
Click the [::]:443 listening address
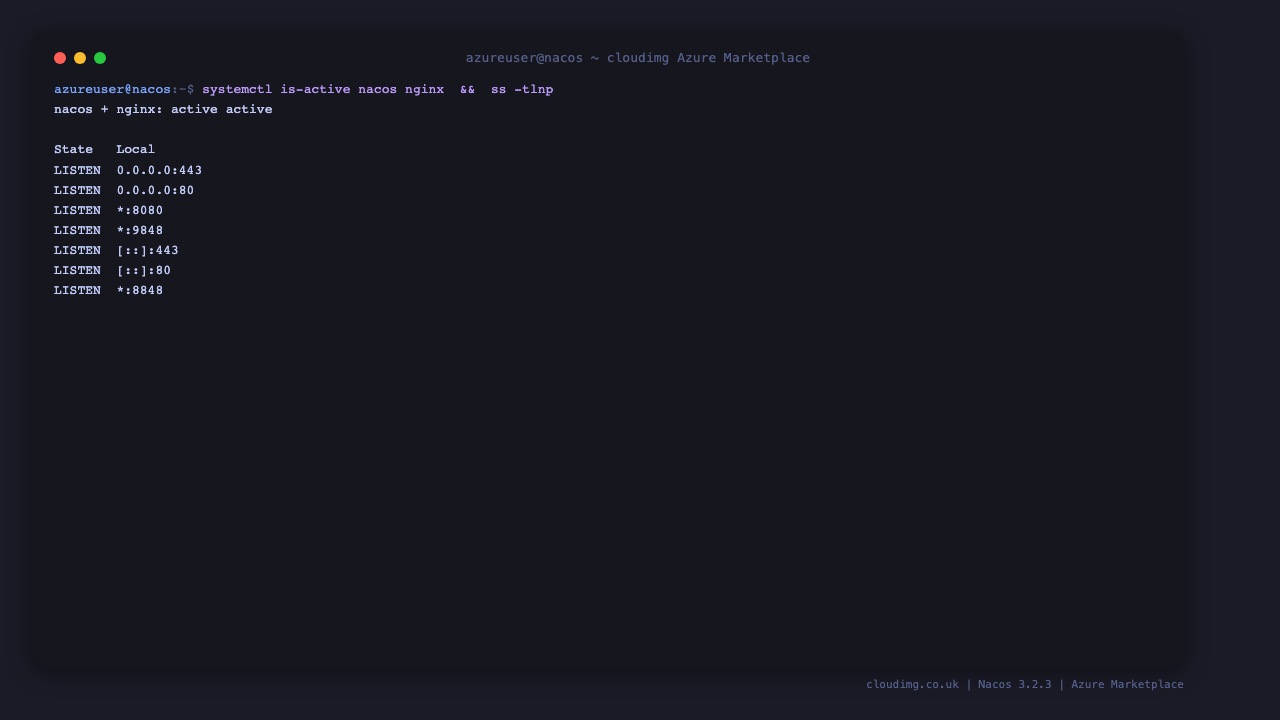148,251
